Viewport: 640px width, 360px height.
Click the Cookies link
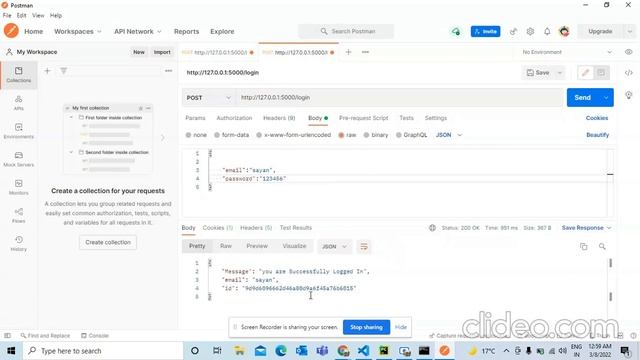click(x=597, y=118)
